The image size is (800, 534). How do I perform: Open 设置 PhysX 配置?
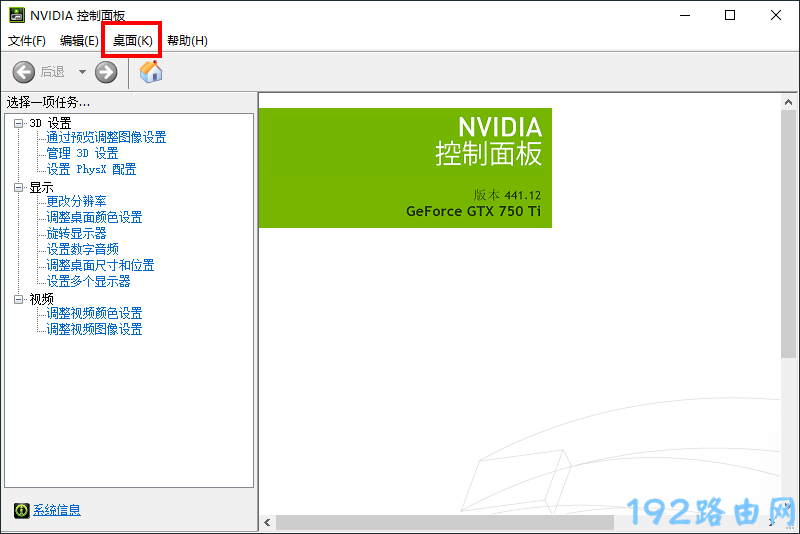coord(91,169)
